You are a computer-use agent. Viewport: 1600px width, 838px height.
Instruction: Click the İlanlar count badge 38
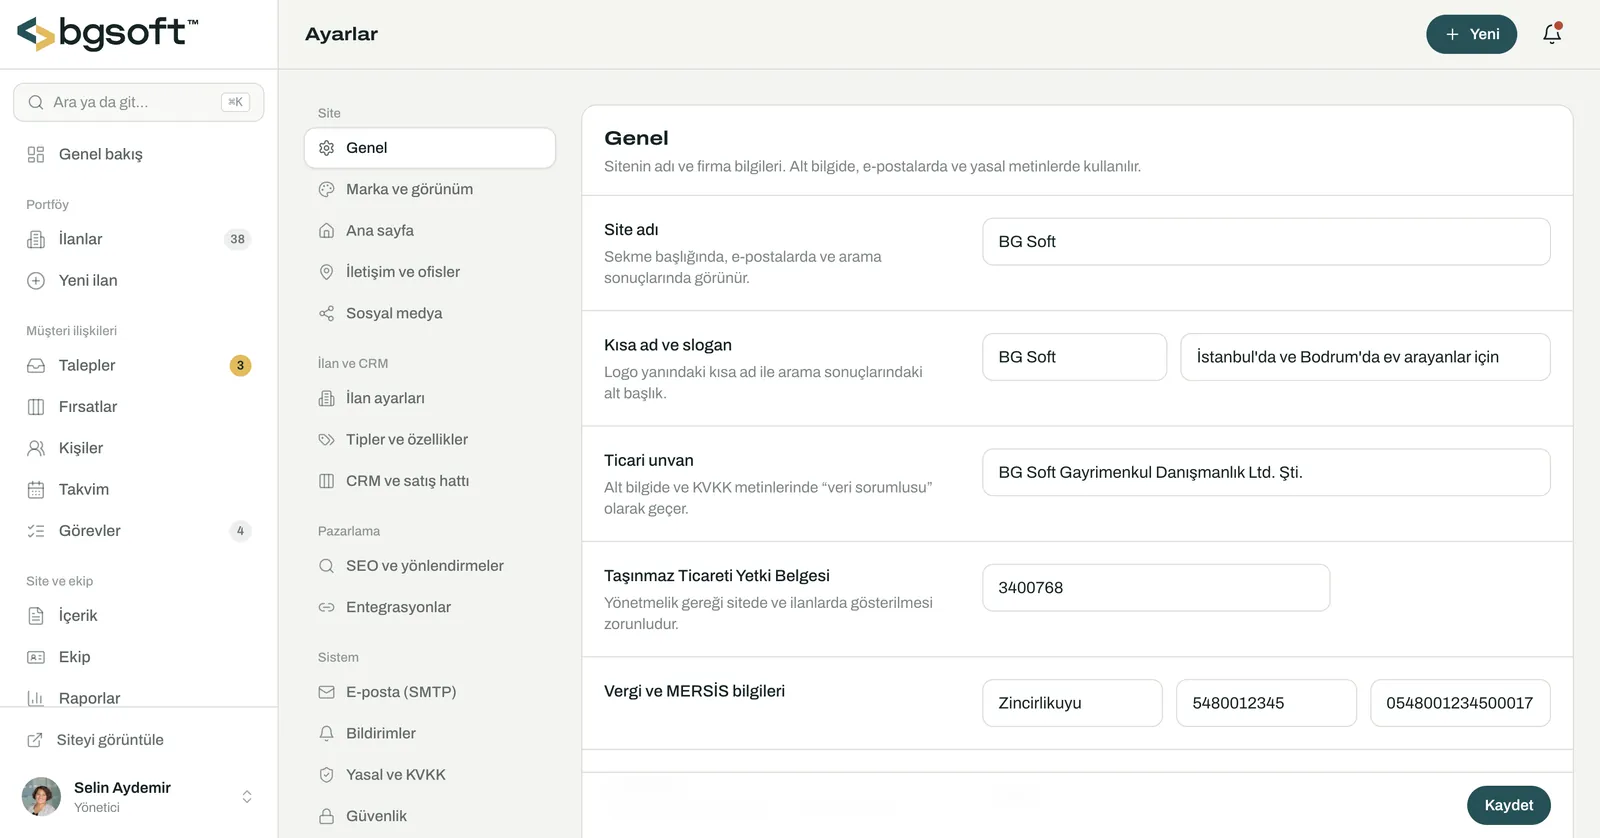(x=237, y=239)
